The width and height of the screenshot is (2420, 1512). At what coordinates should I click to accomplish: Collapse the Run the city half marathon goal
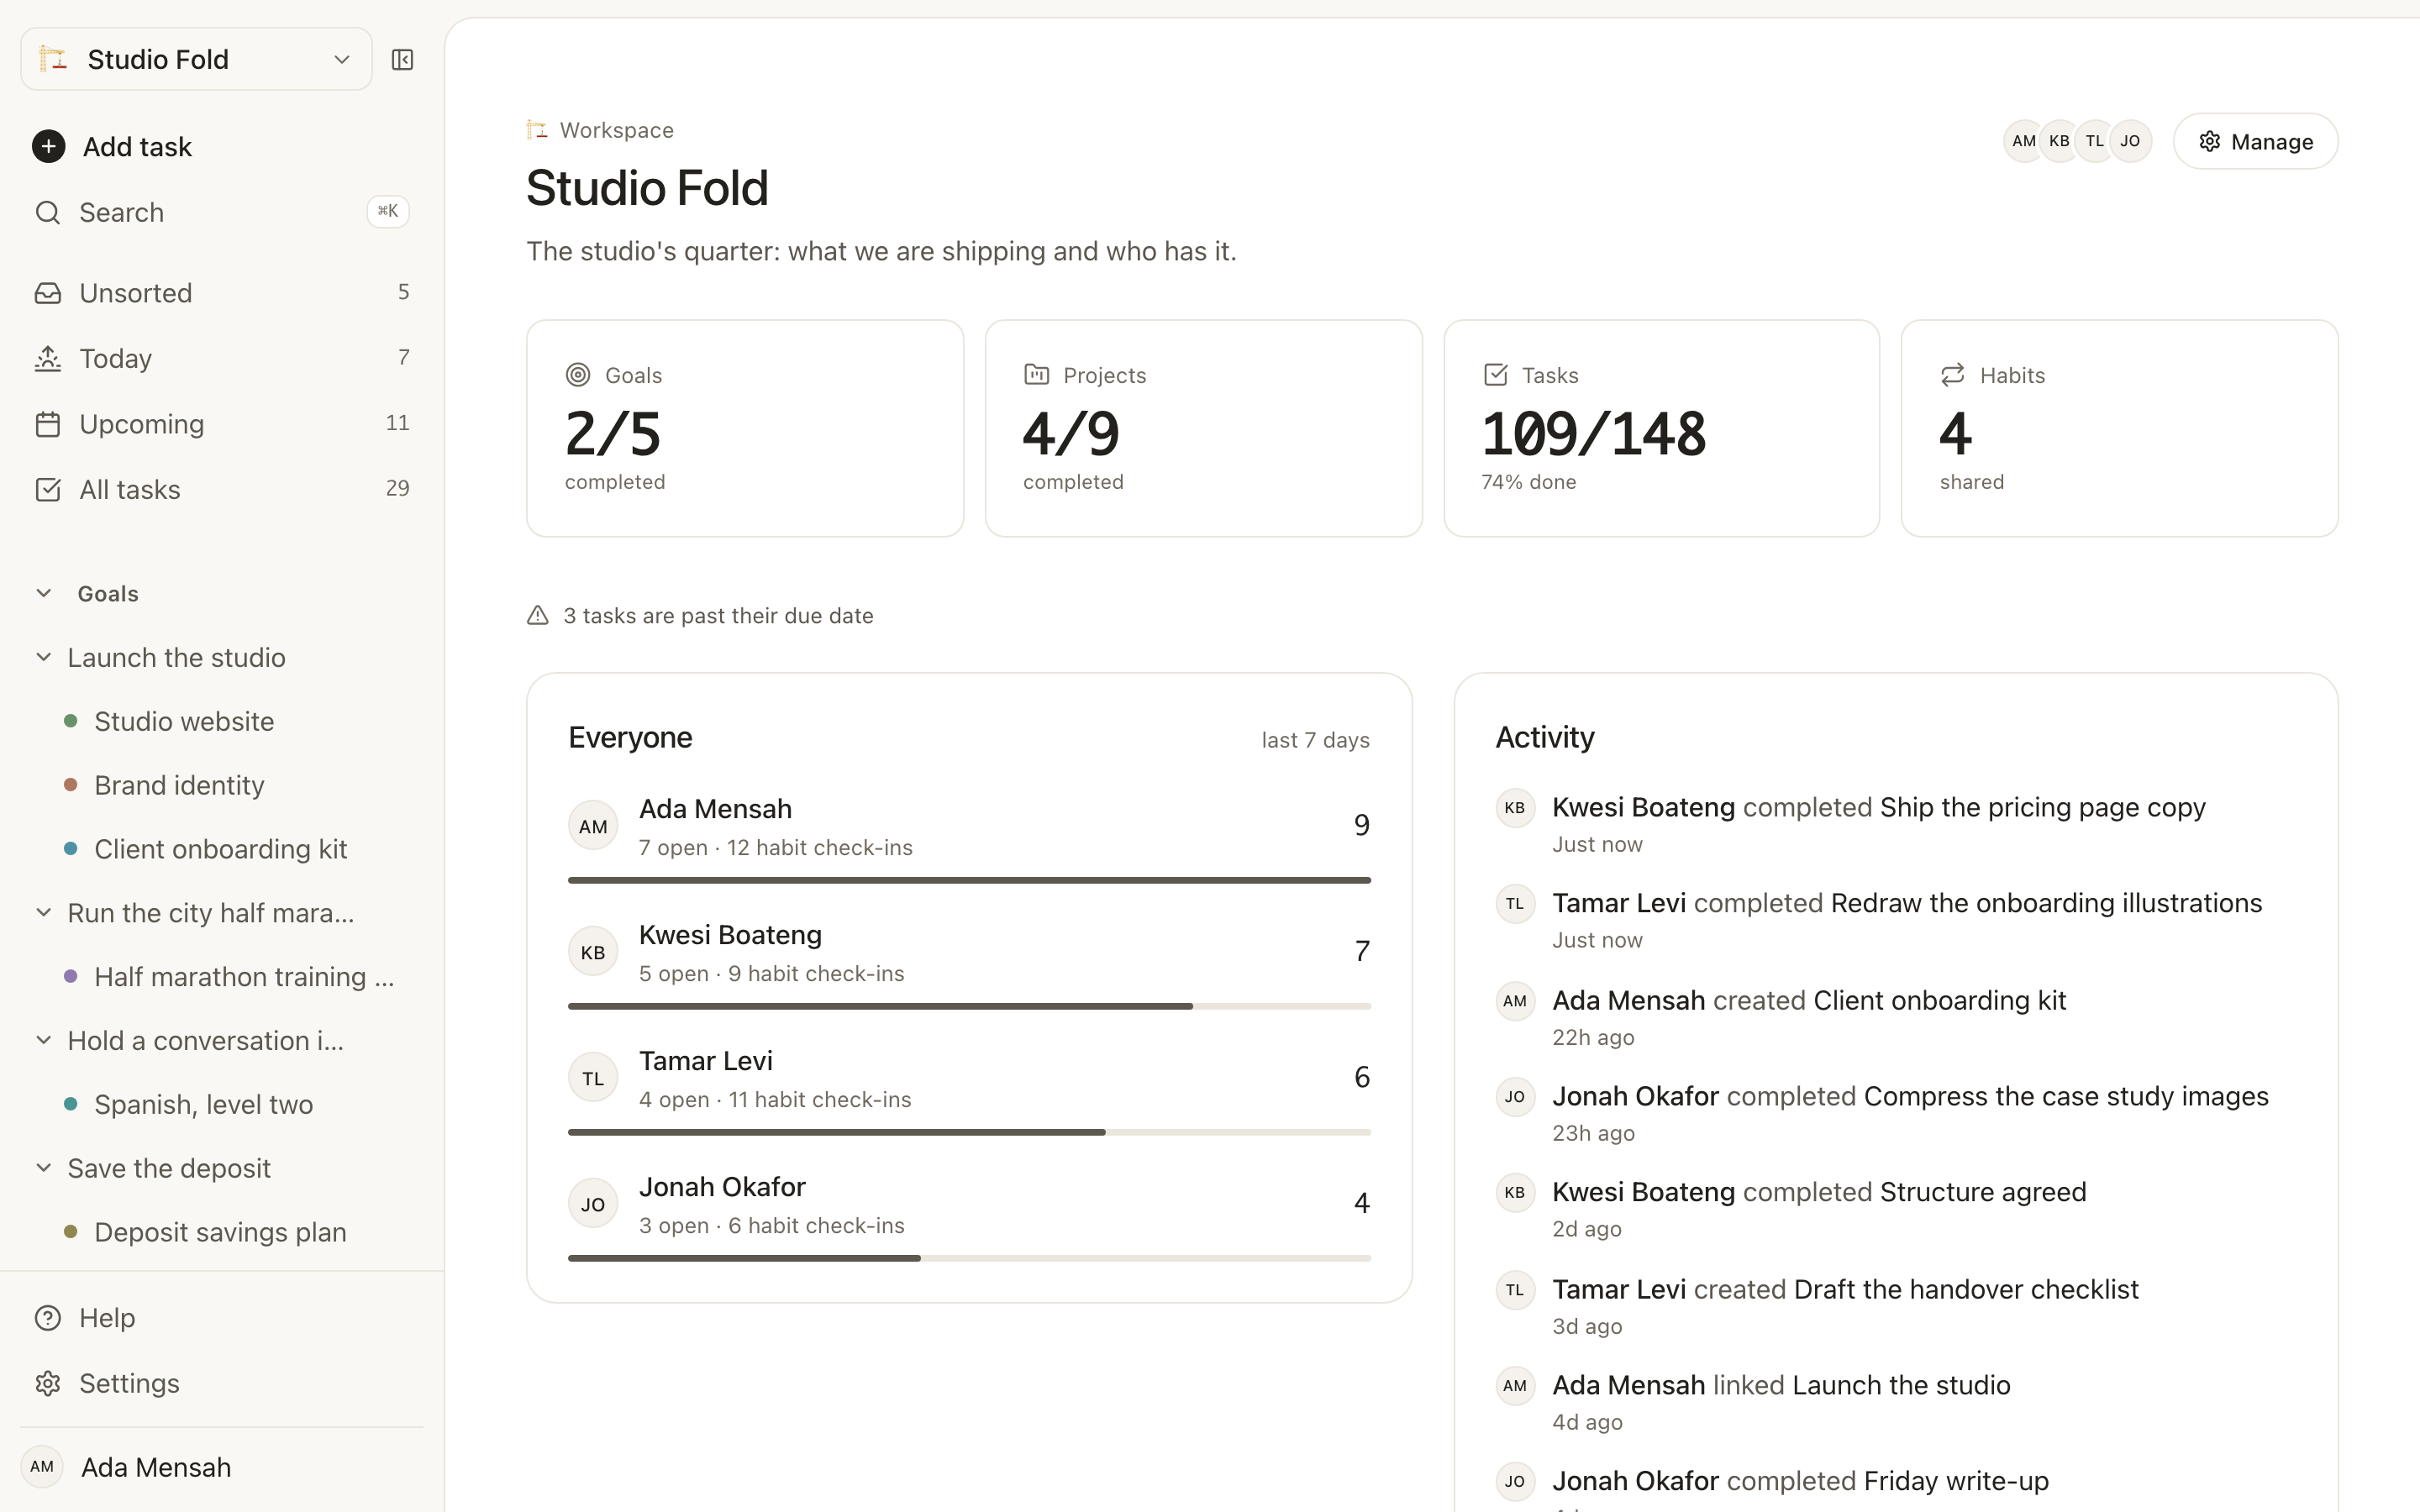pos(44,912)
